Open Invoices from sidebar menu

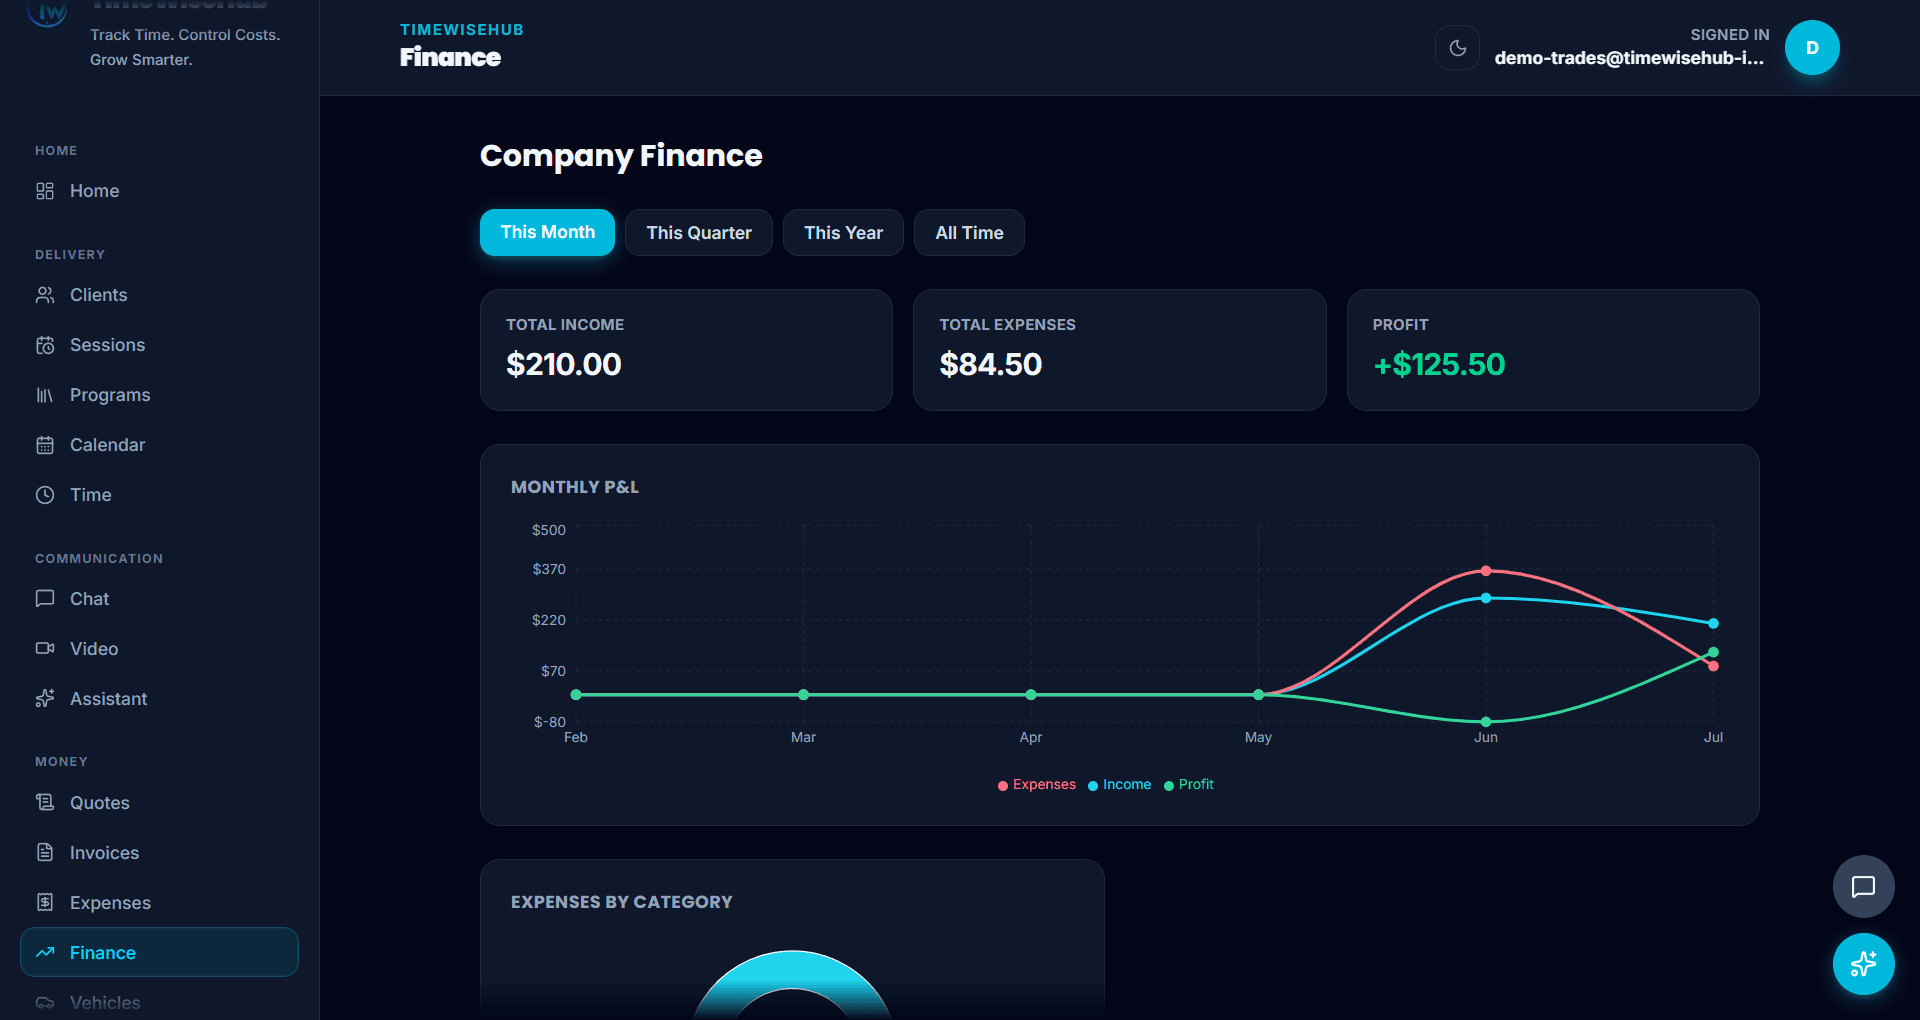pos(159,853)
